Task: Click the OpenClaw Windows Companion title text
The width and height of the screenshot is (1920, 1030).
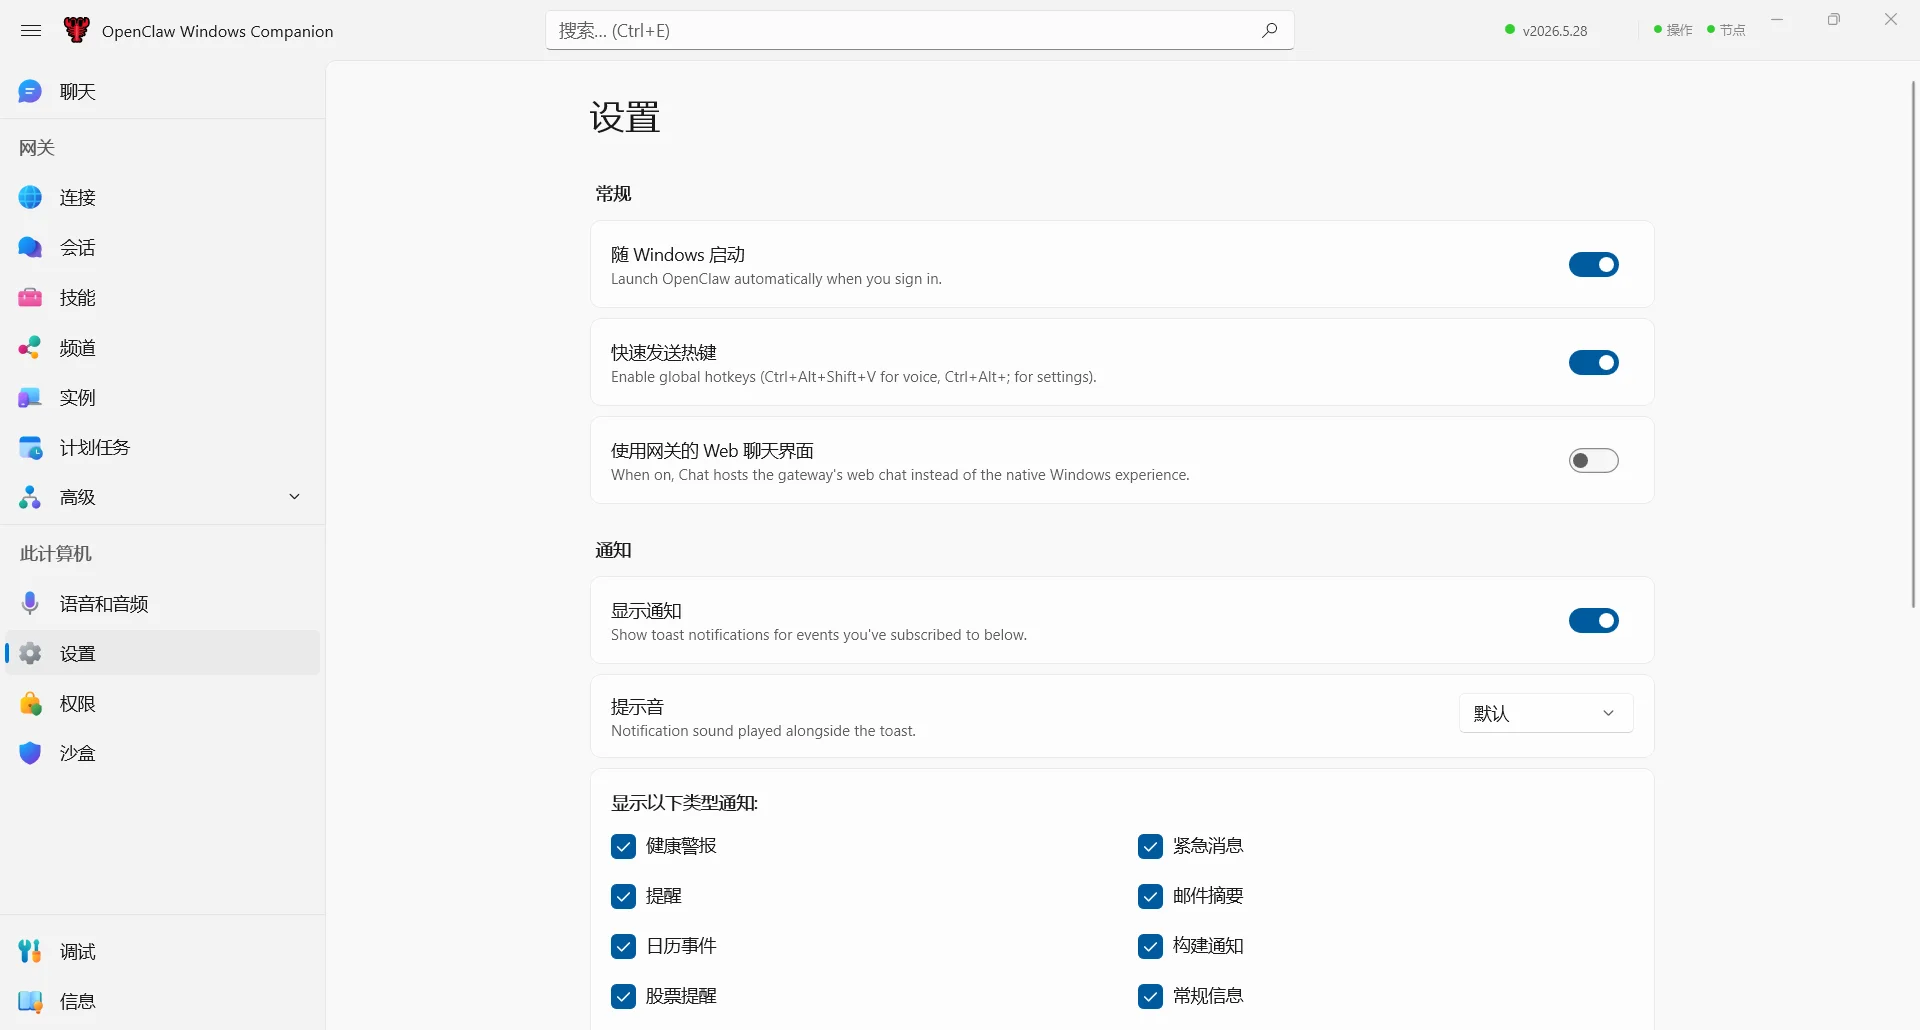Action: click(x=218, y=31)
